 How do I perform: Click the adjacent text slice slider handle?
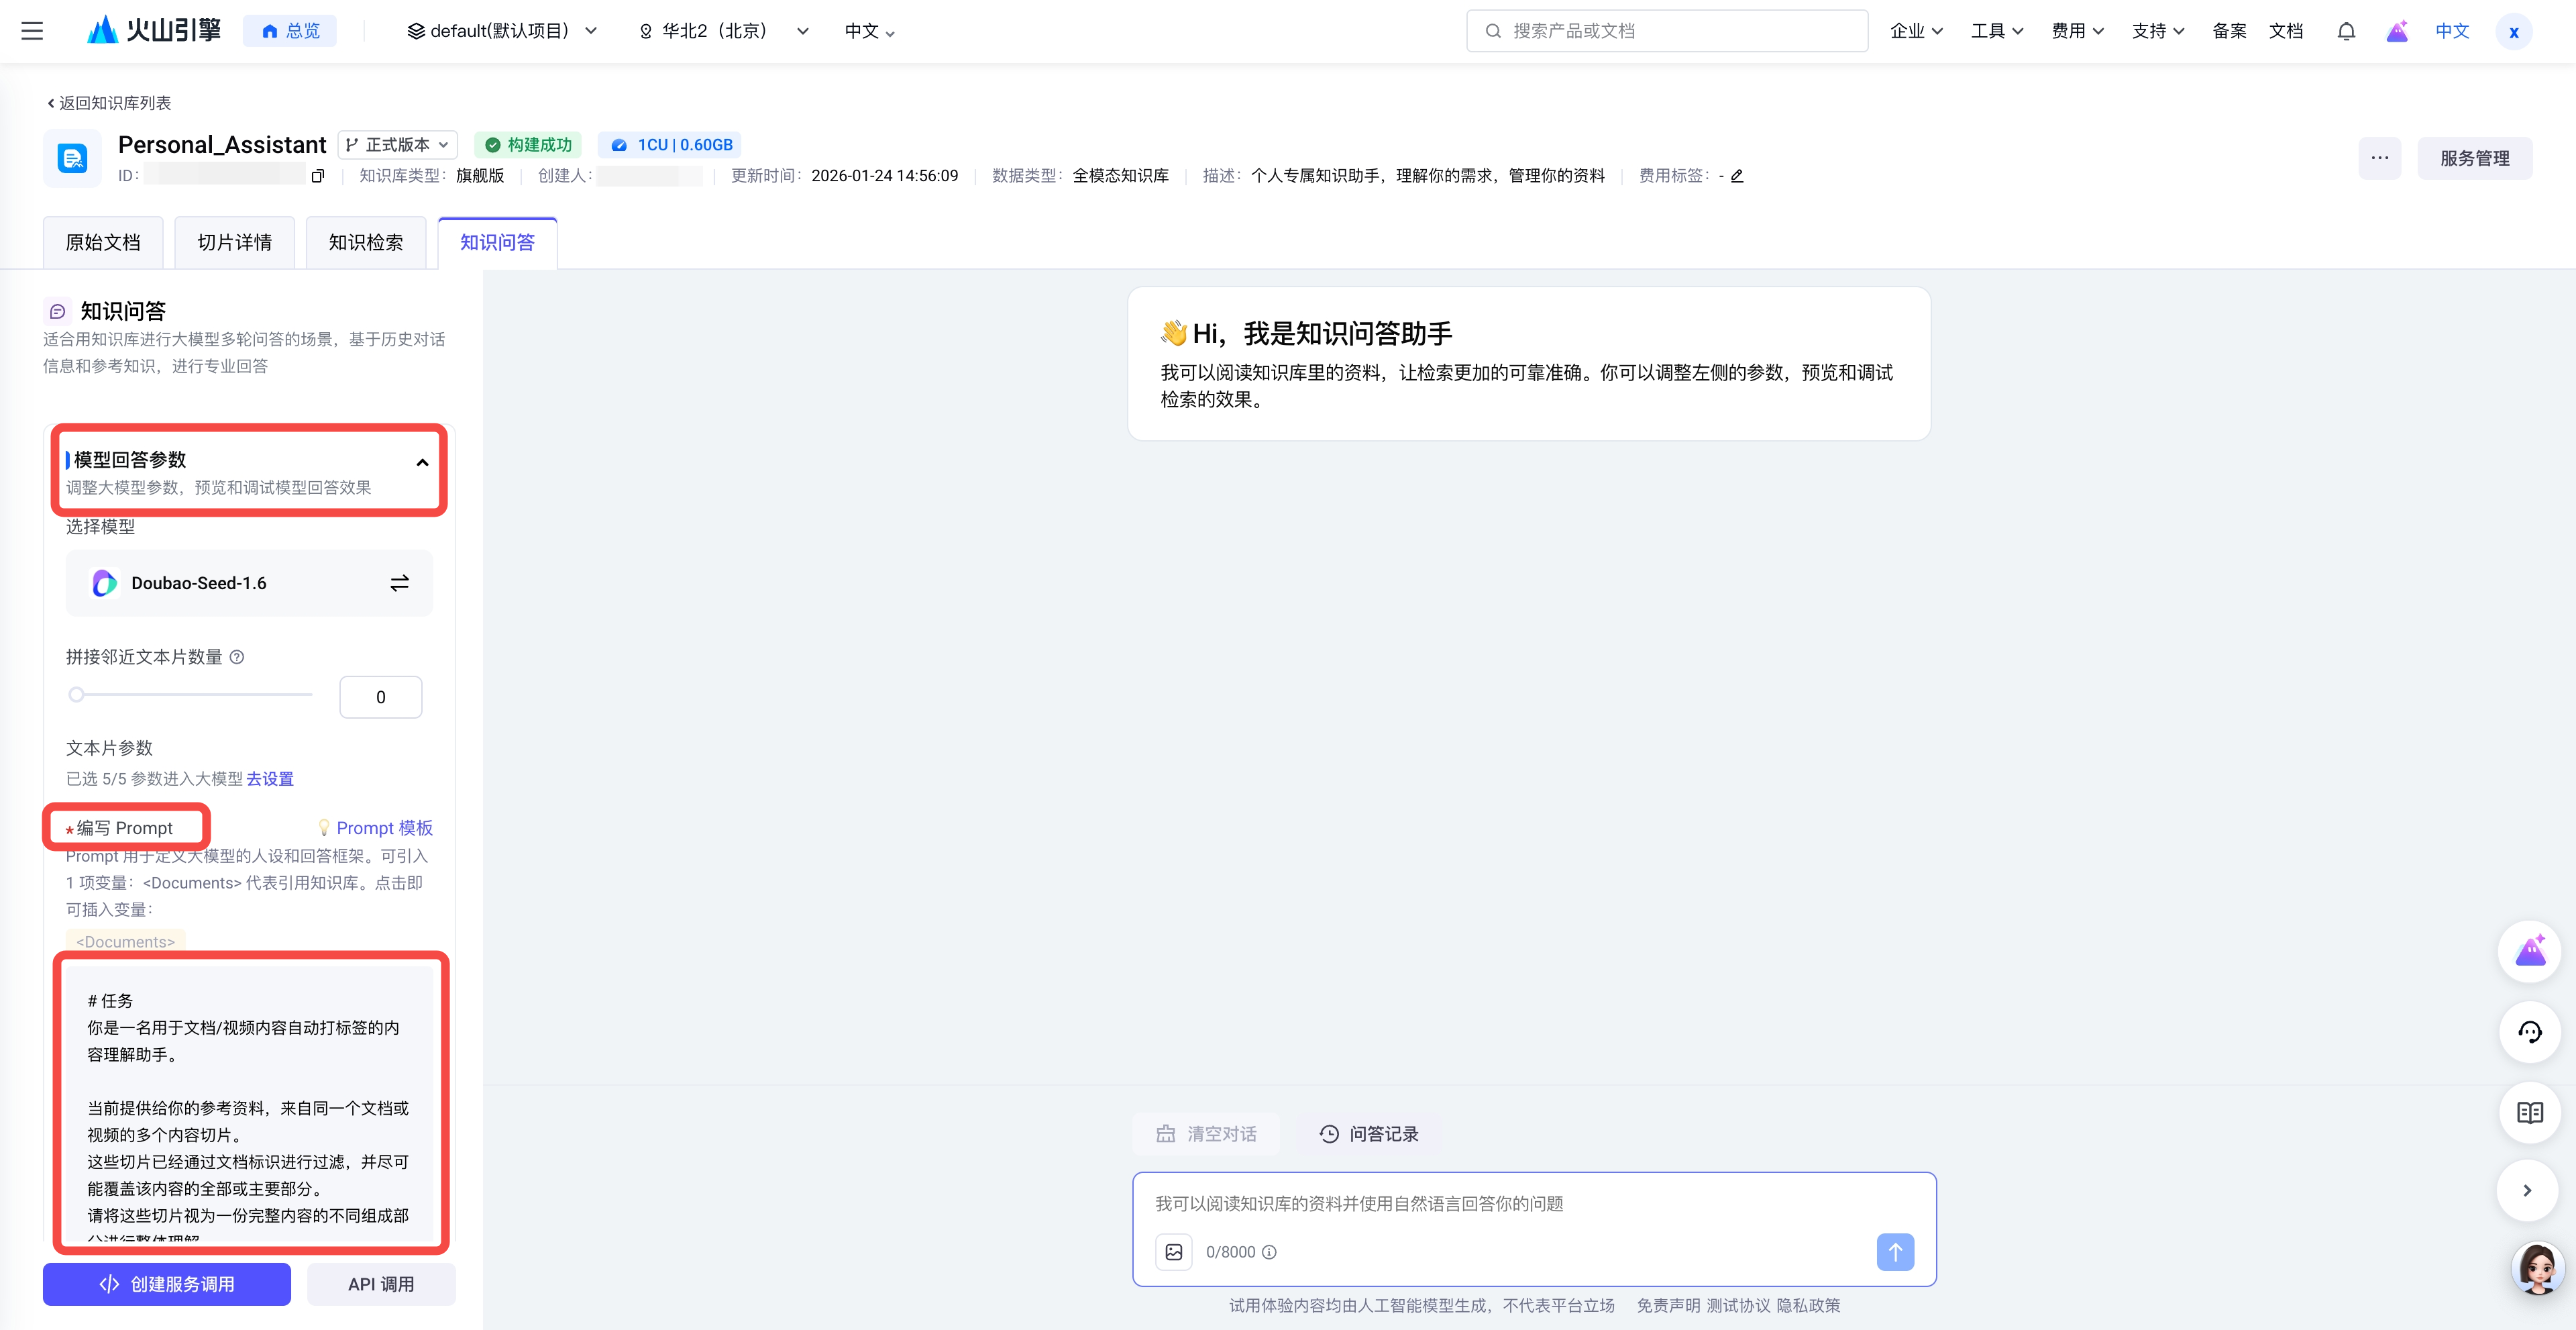click(76, 695)
